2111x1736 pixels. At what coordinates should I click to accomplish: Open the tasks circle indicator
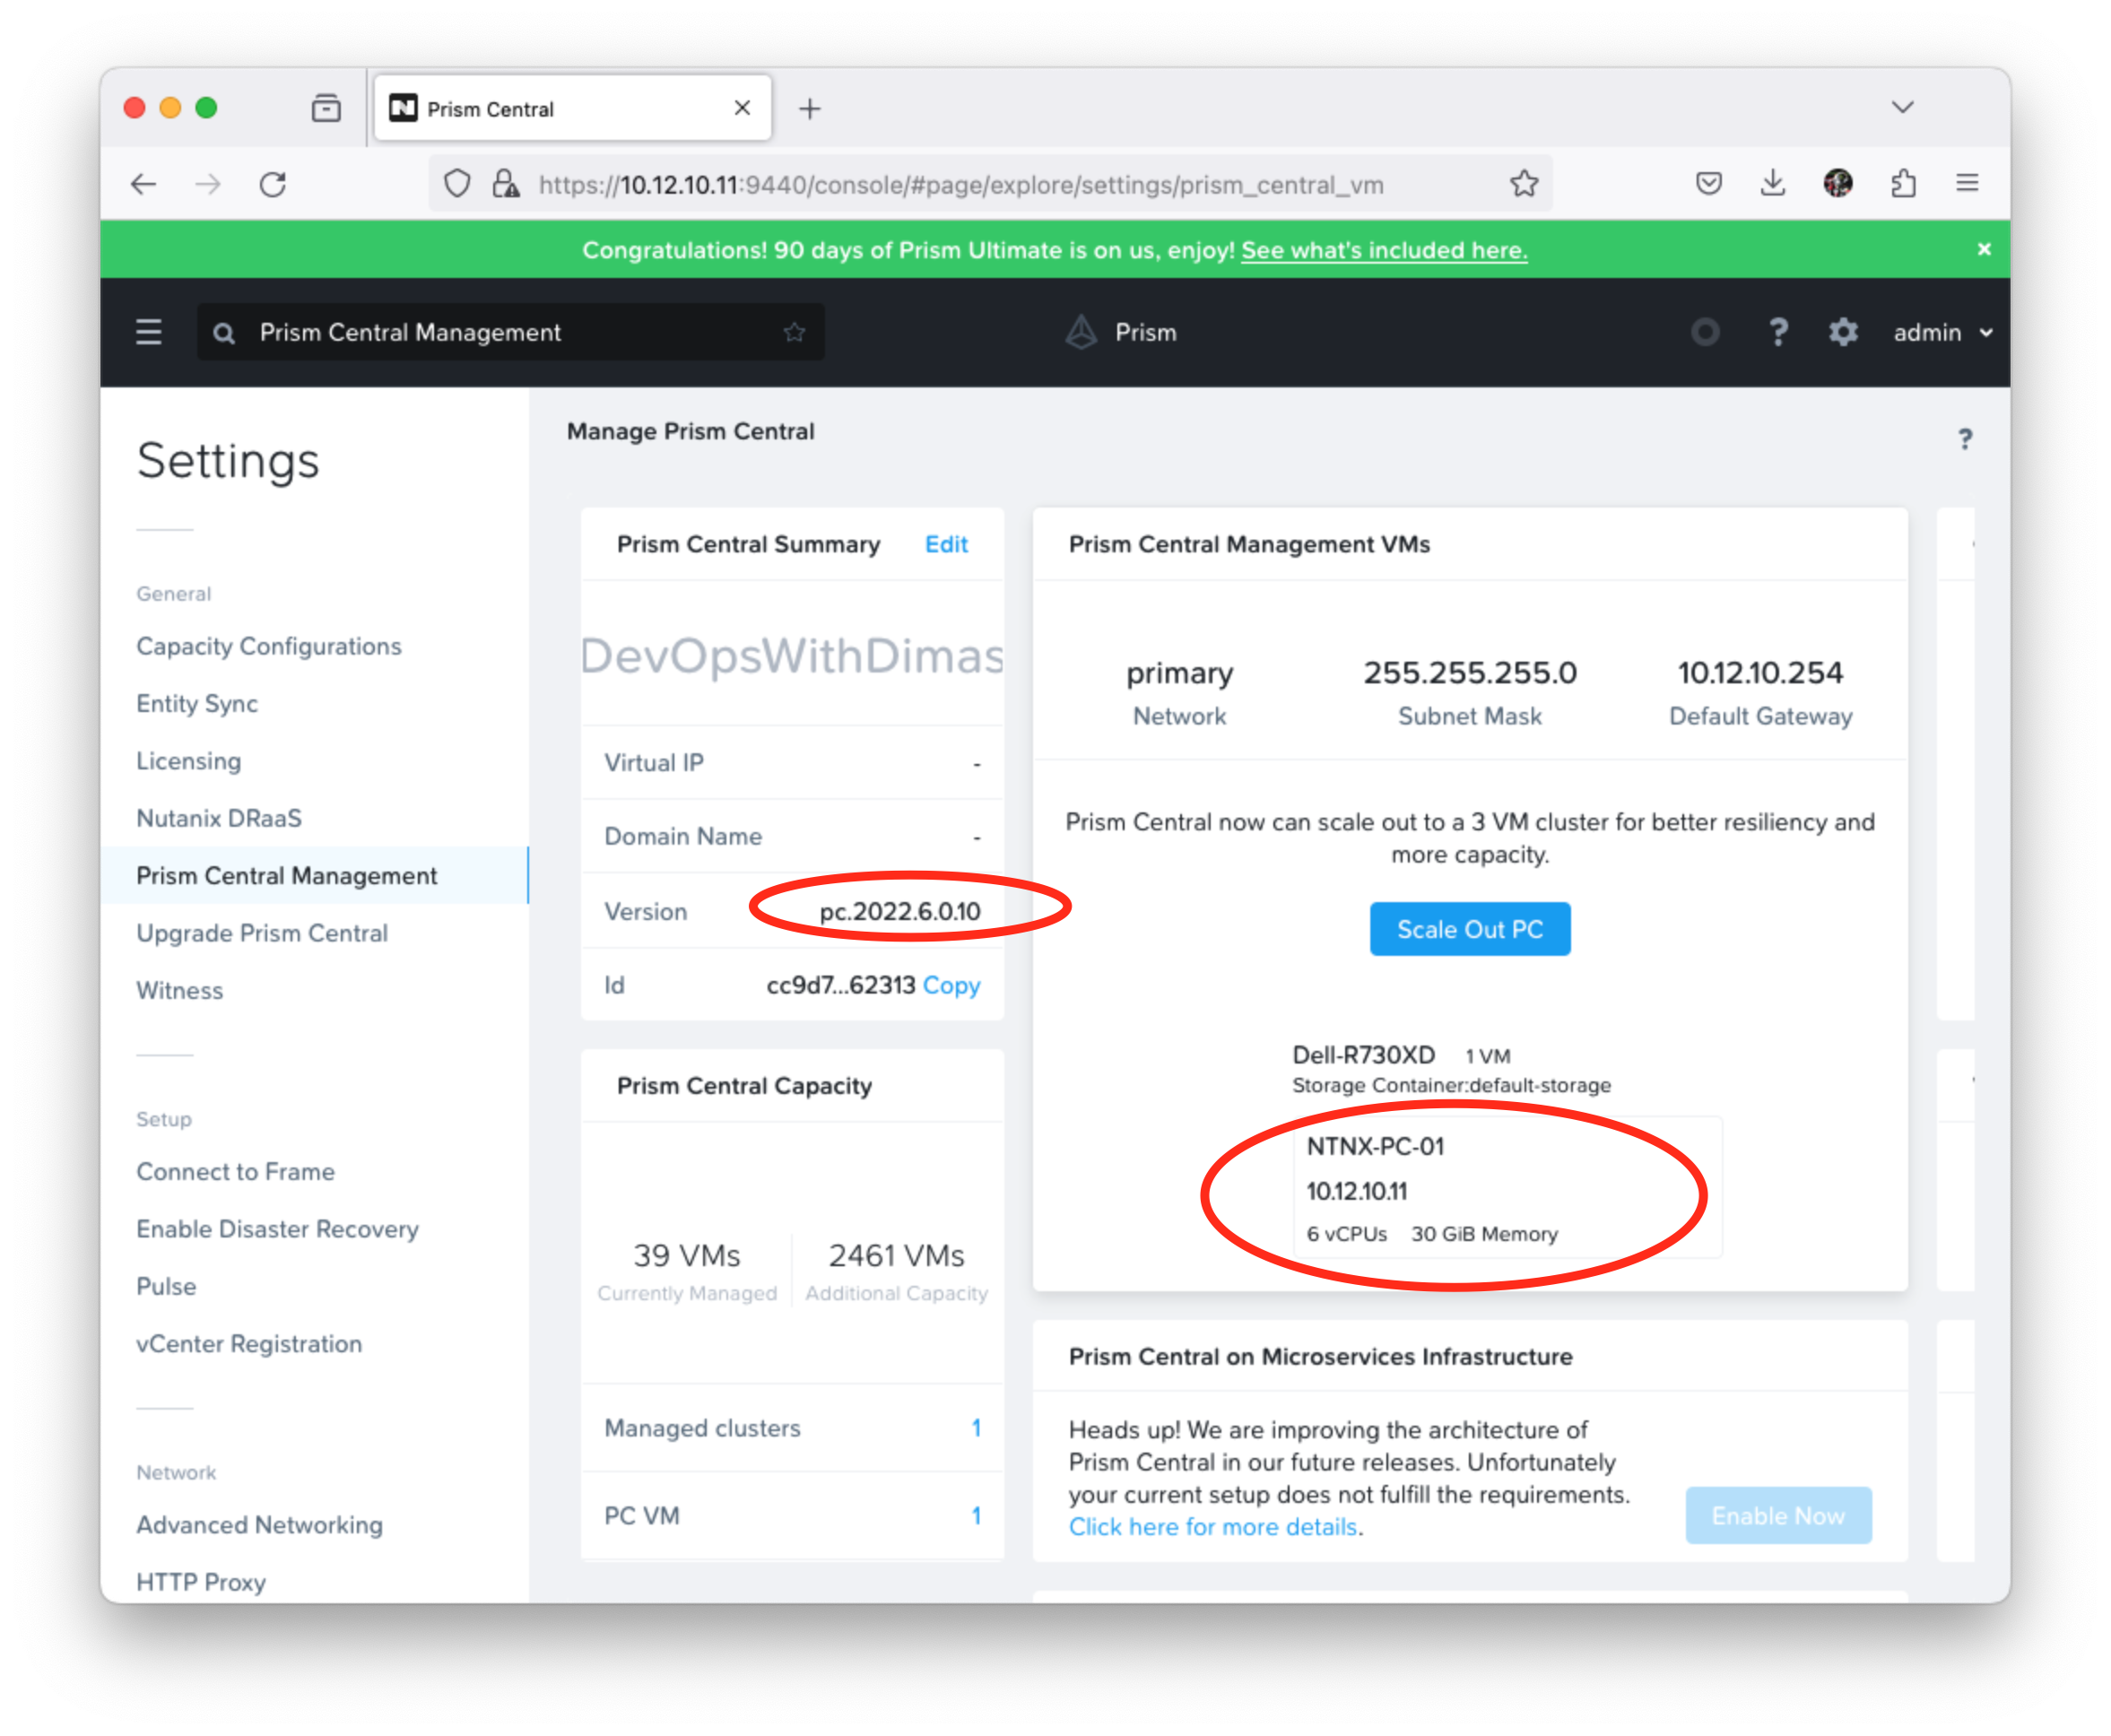coord(1705,332)
